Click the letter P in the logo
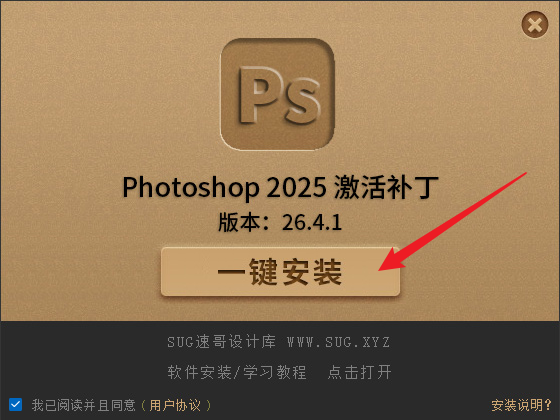 pos(258,95)
